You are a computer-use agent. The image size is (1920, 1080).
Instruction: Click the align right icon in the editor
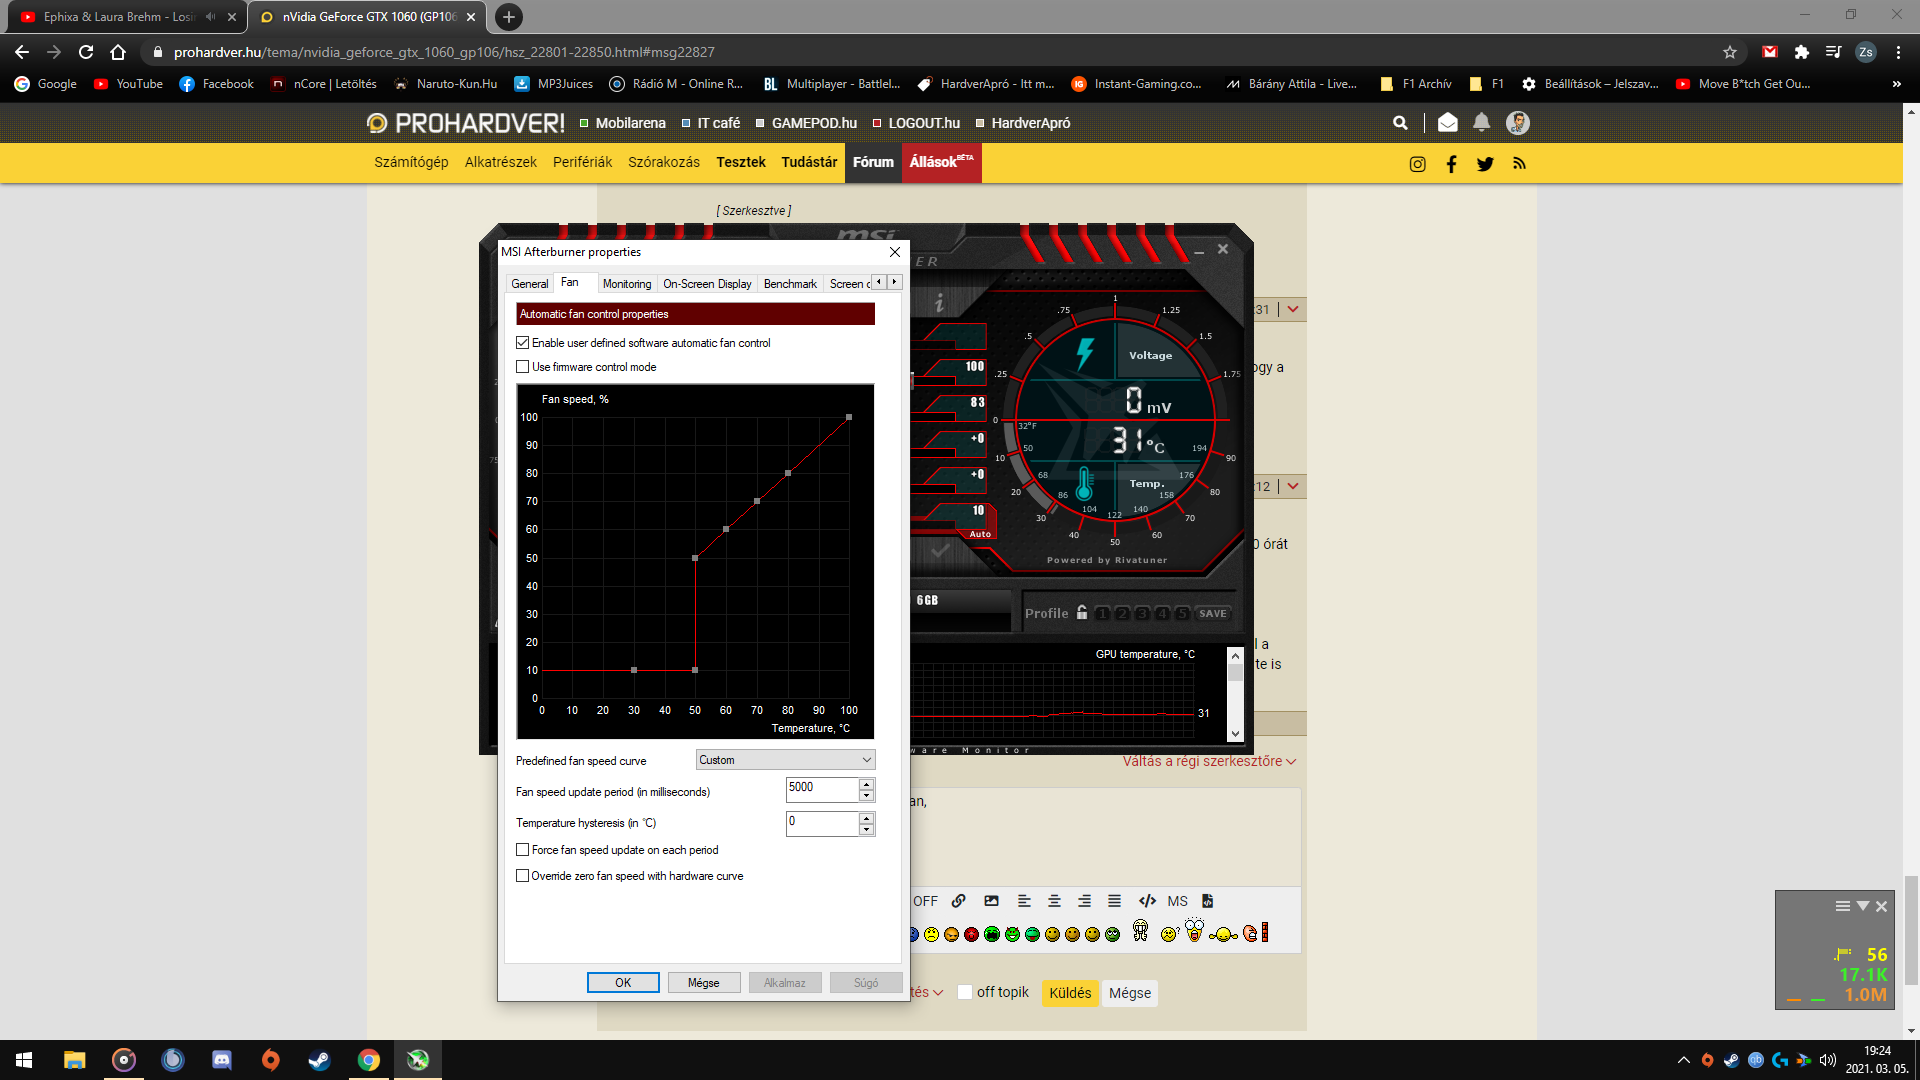pos(1084,901)
